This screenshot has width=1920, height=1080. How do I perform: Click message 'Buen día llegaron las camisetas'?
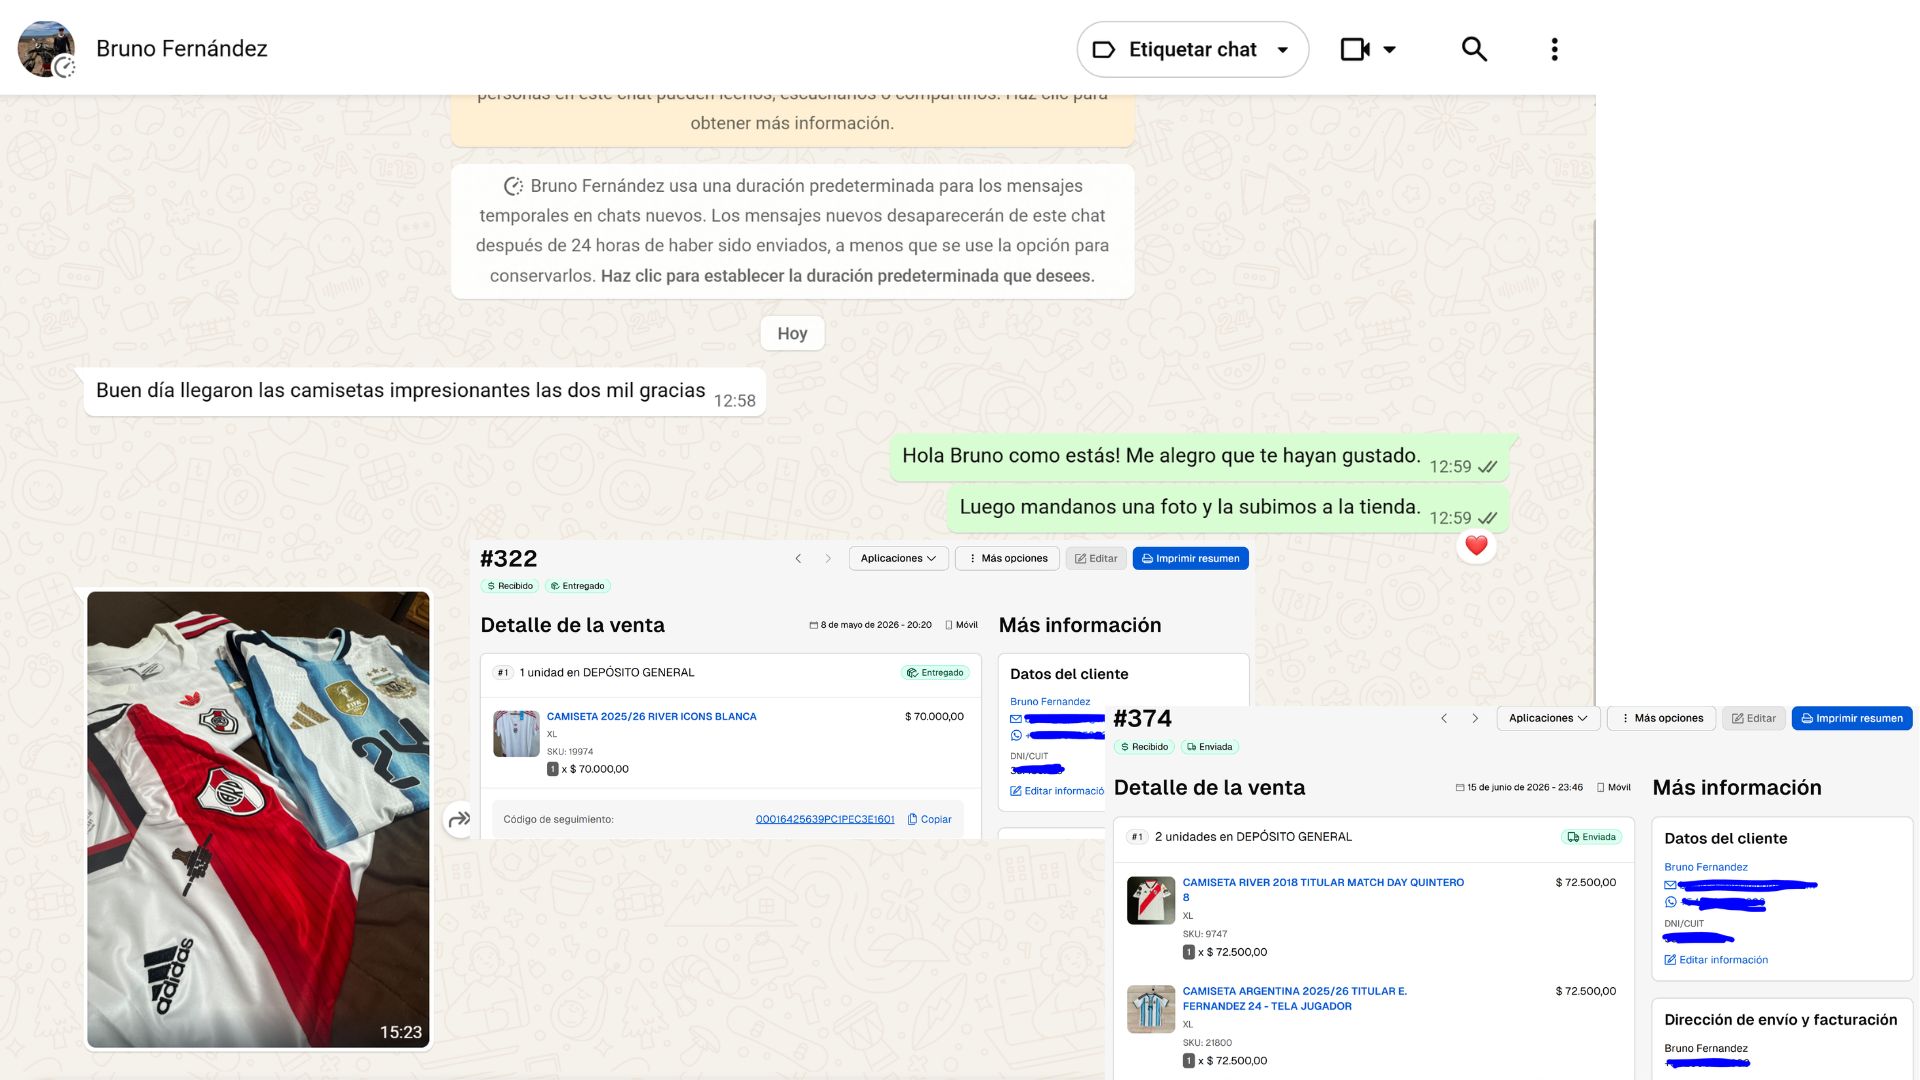coord(425,391)
